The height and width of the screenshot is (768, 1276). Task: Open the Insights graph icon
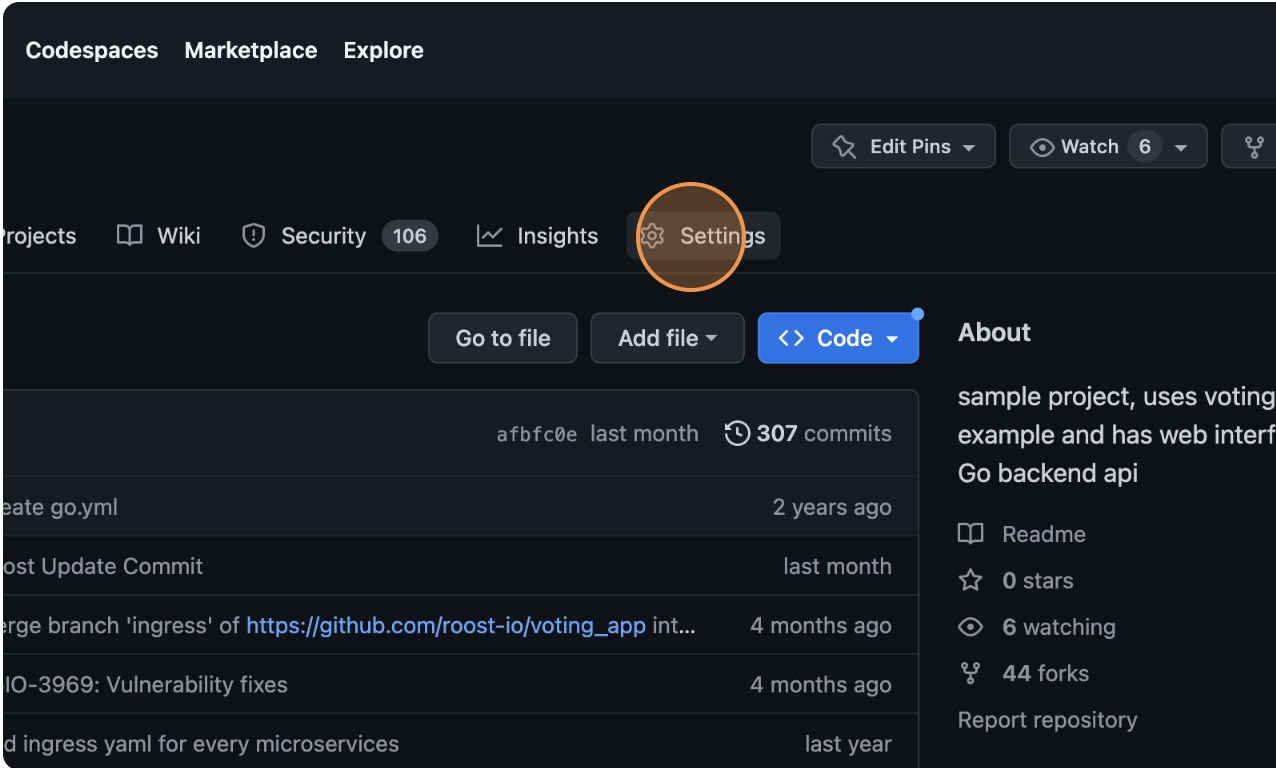(x=488, y=236)
